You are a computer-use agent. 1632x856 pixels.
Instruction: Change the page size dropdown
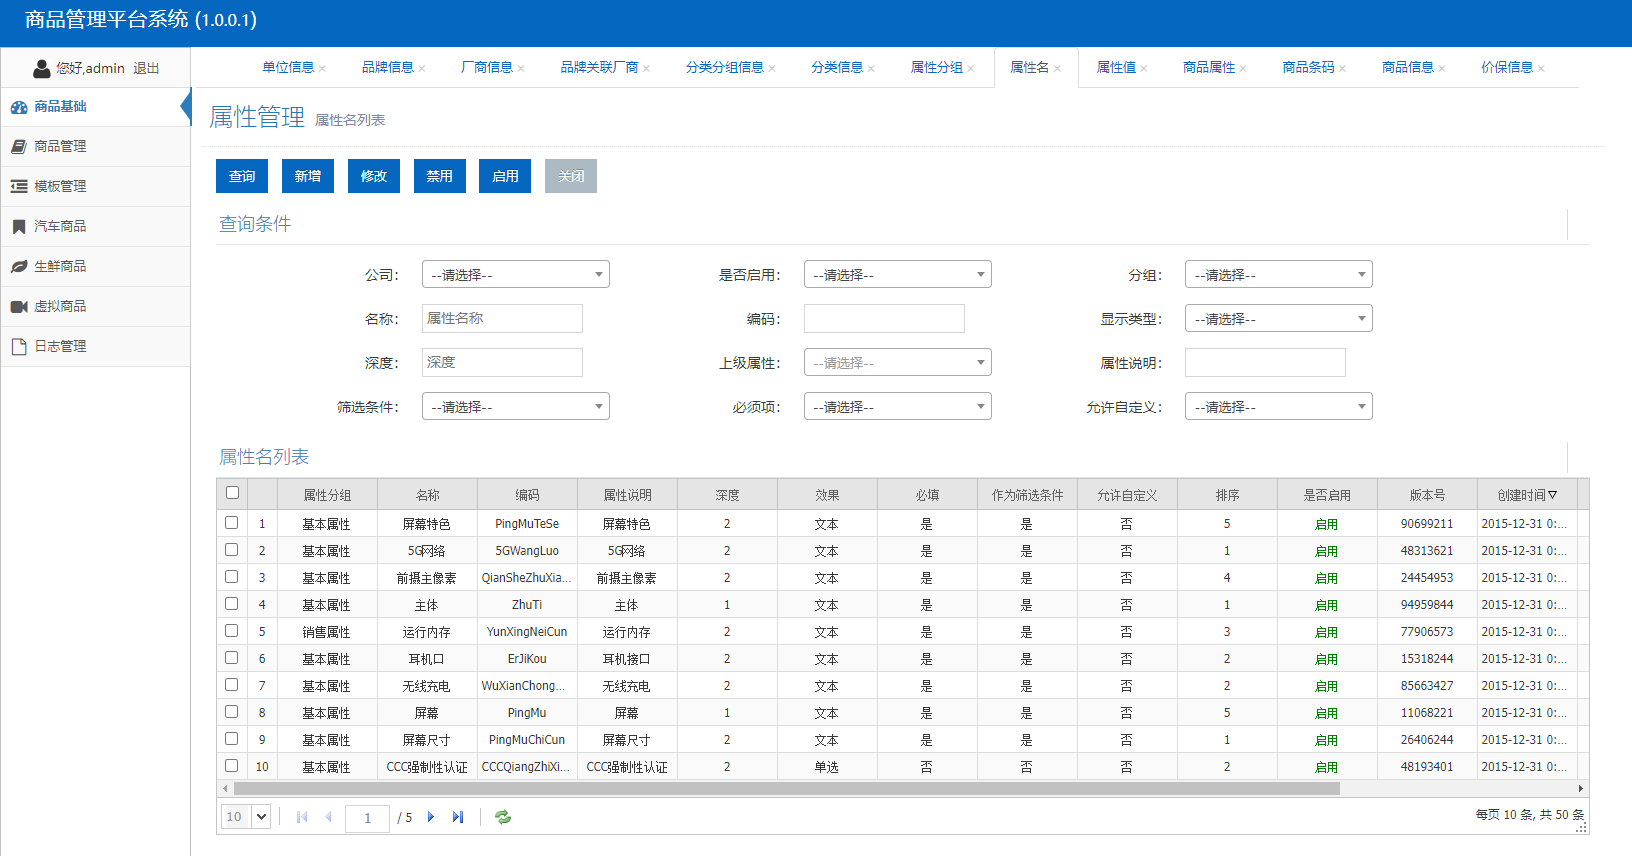(246, 817)
